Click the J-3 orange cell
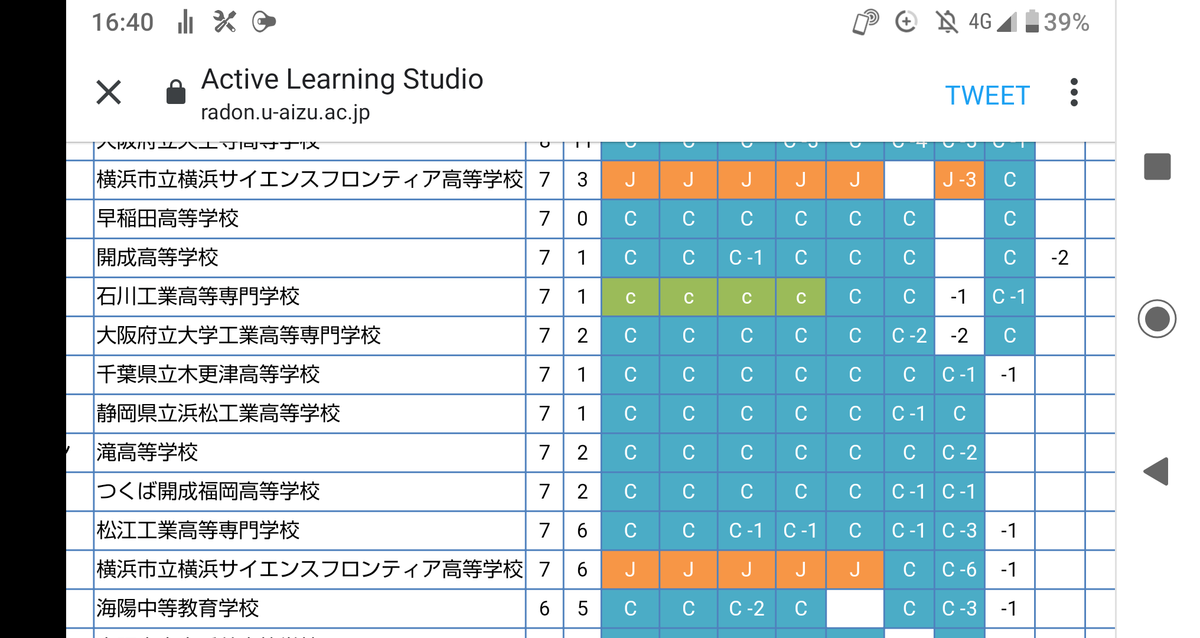1200x638 pixels. [959, 180]
